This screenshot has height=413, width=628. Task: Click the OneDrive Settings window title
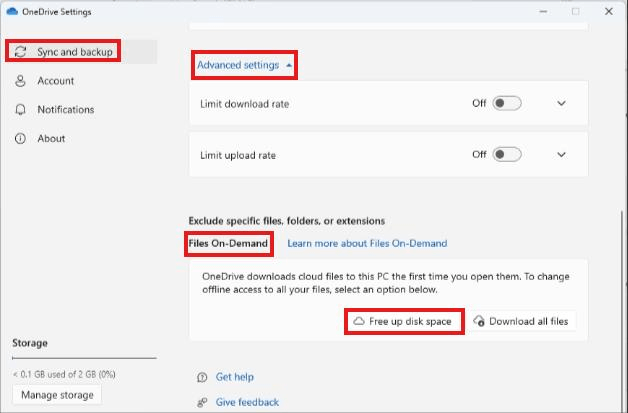click(x=56, y=12)
